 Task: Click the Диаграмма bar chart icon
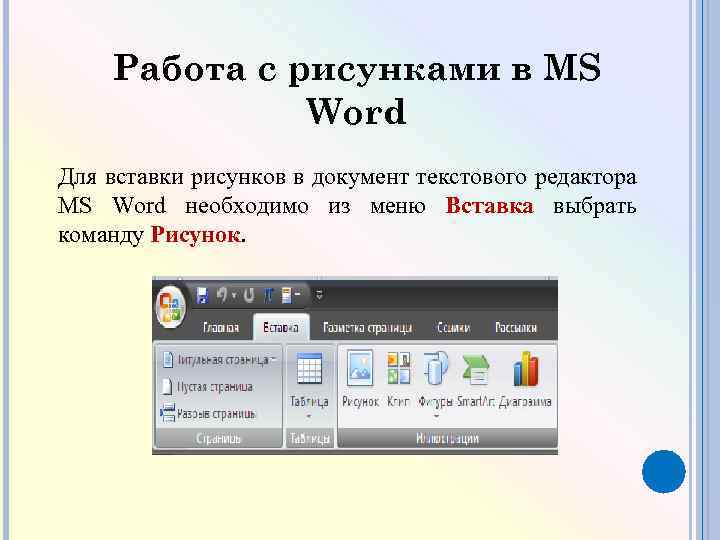tap(525, 368)
